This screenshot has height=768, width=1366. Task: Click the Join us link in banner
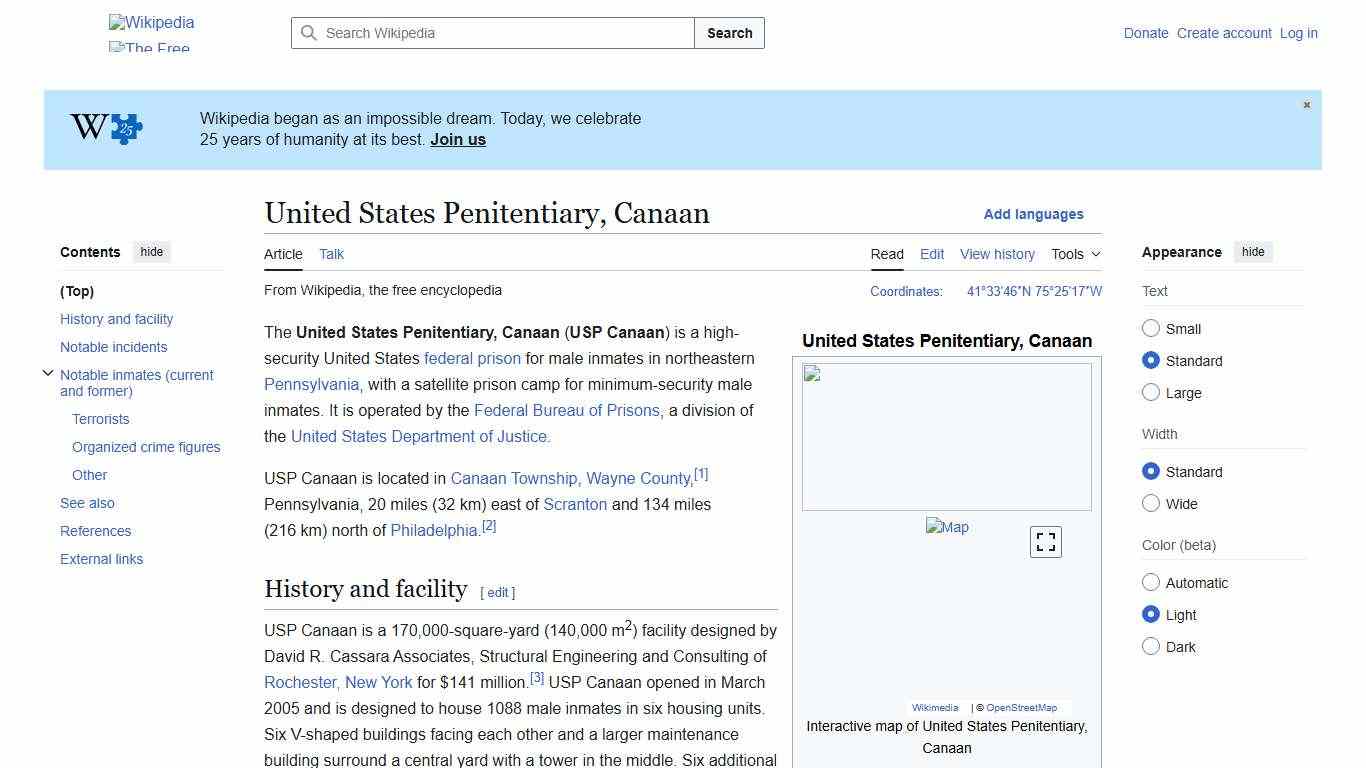457,139
